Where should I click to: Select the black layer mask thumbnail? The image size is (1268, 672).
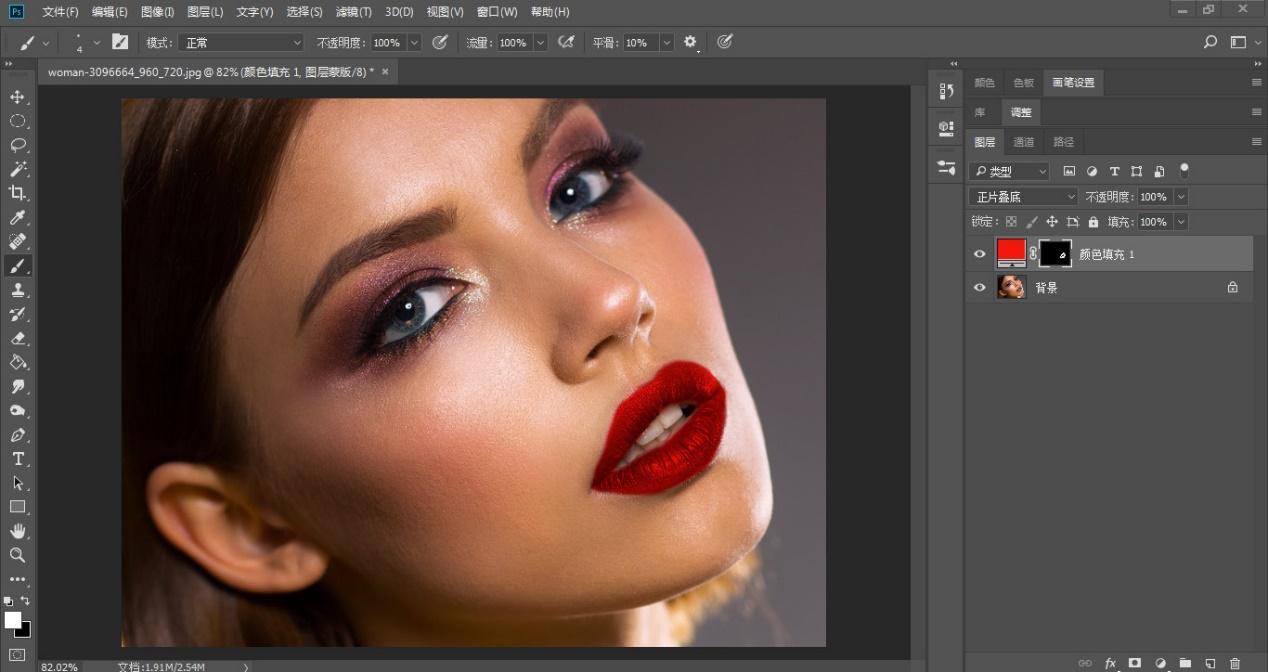click(x=1055, y=254)
